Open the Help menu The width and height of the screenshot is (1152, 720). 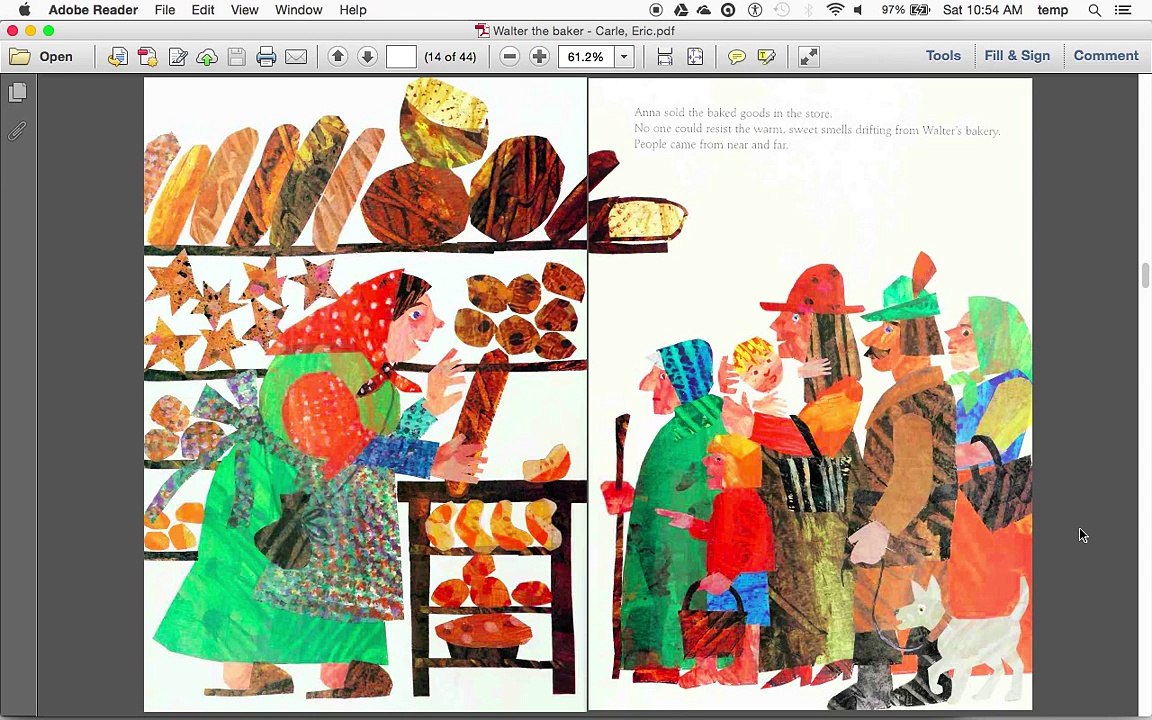click(x=353, y=10)
